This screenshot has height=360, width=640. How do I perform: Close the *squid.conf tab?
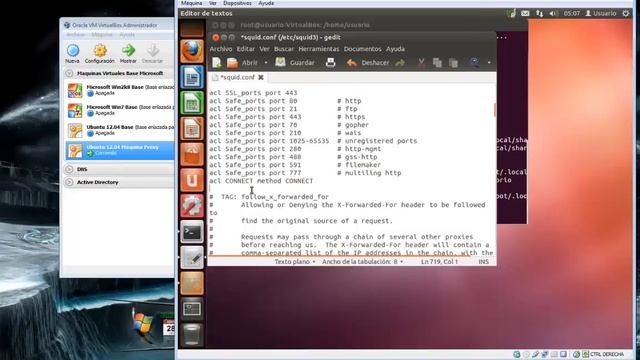tap(261, 77)
